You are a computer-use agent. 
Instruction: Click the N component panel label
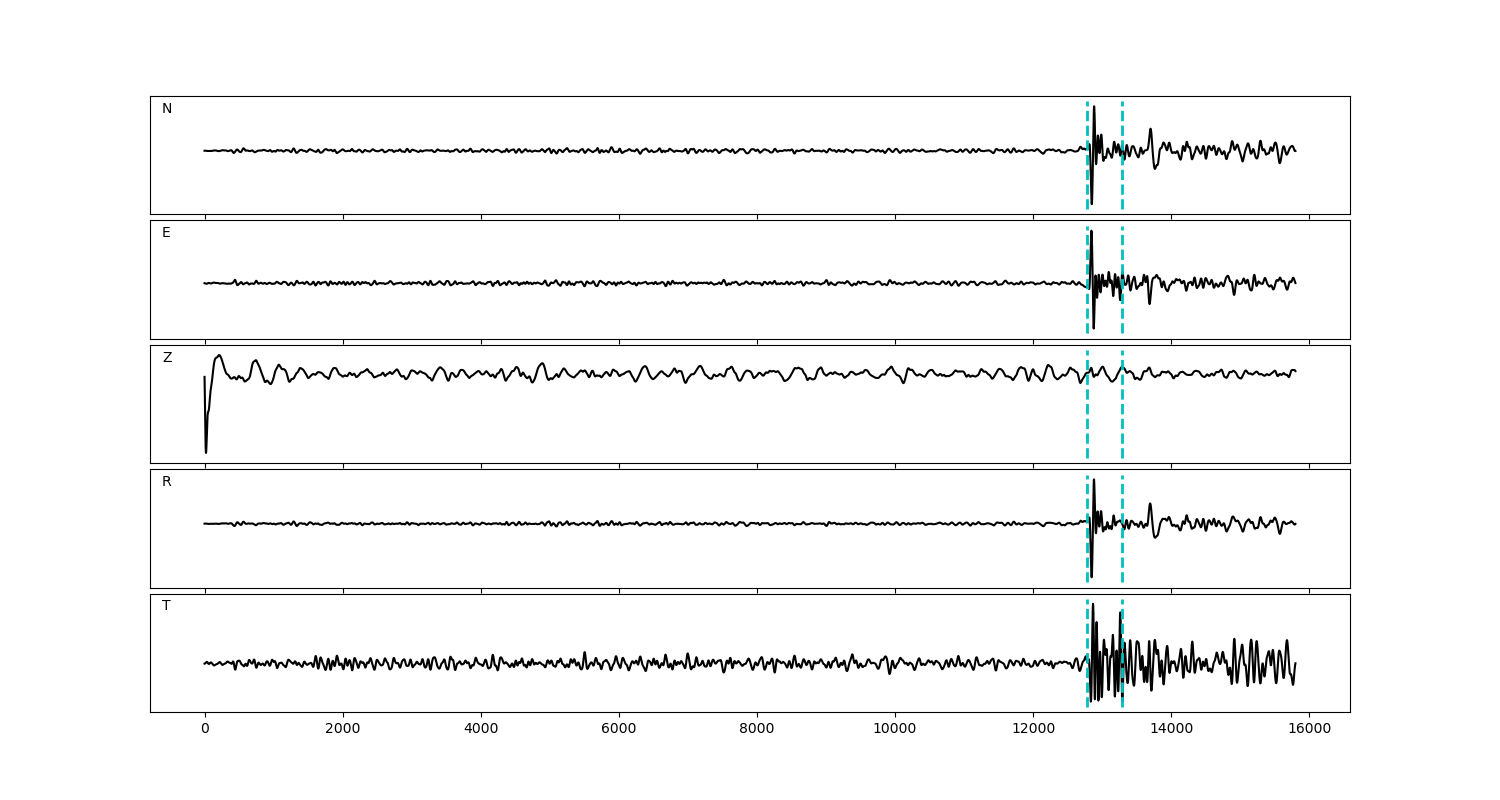pyautogui.click(x=167, y=109)
